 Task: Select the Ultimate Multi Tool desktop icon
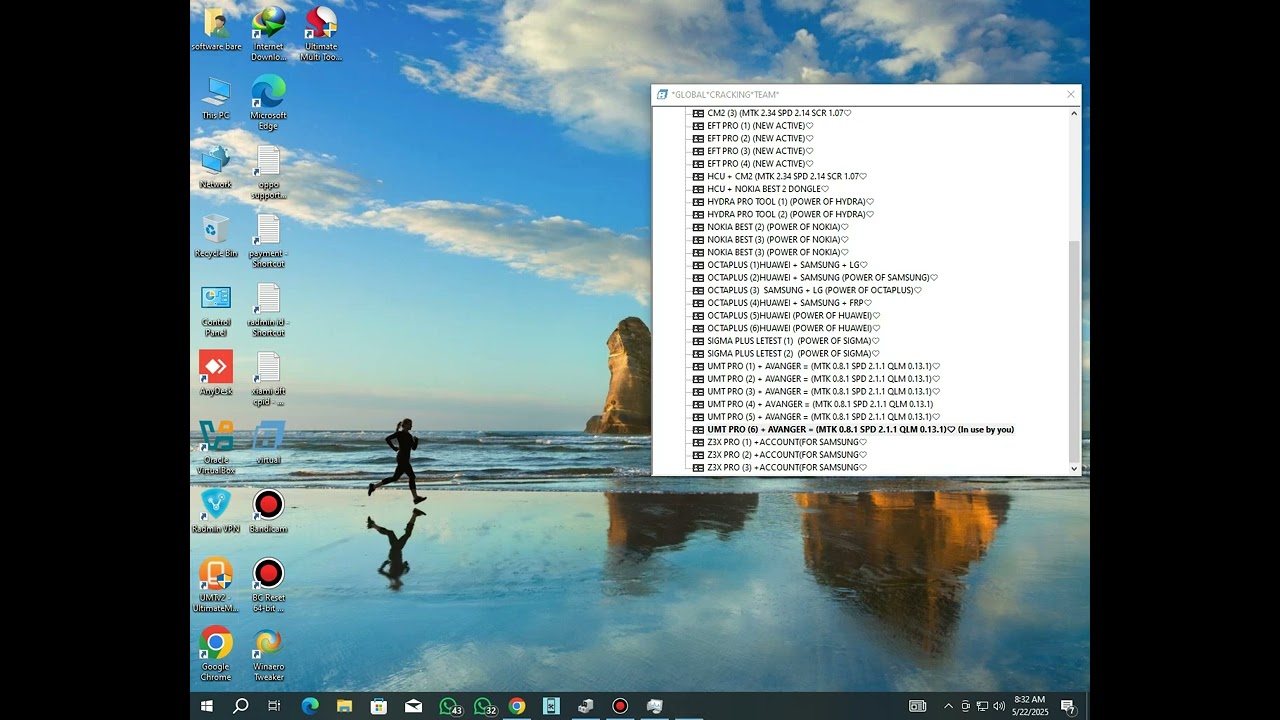coord(321,33)
